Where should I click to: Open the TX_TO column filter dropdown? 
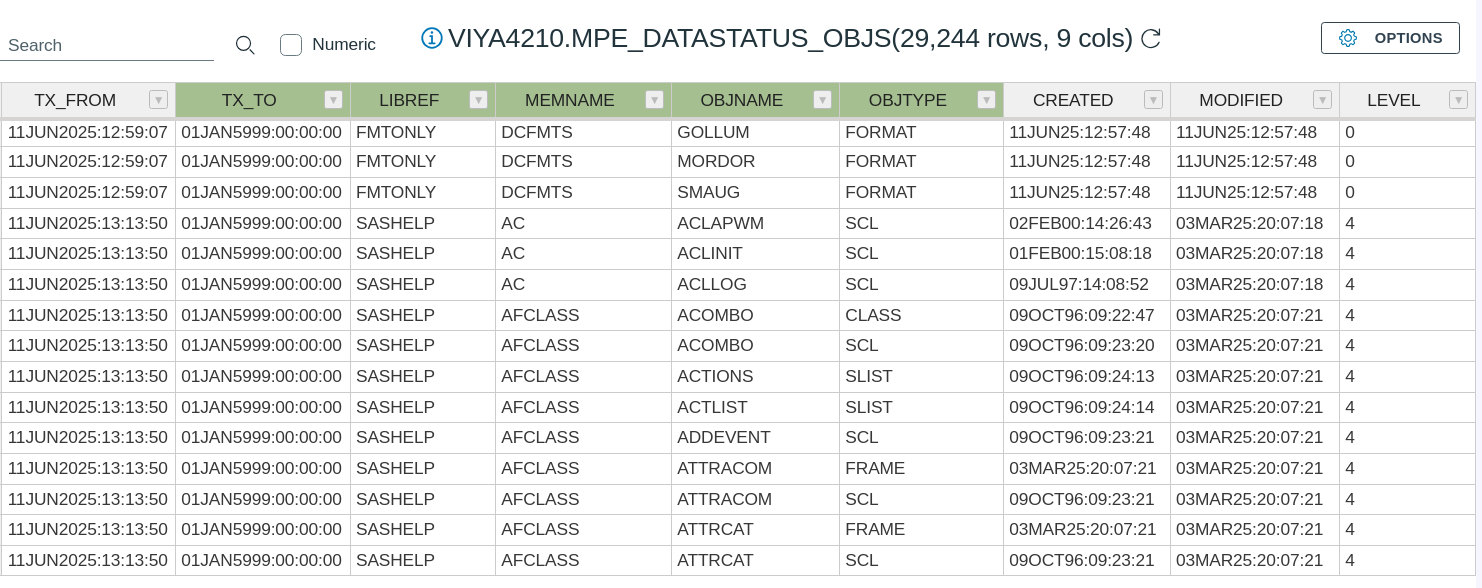point(334,100)
